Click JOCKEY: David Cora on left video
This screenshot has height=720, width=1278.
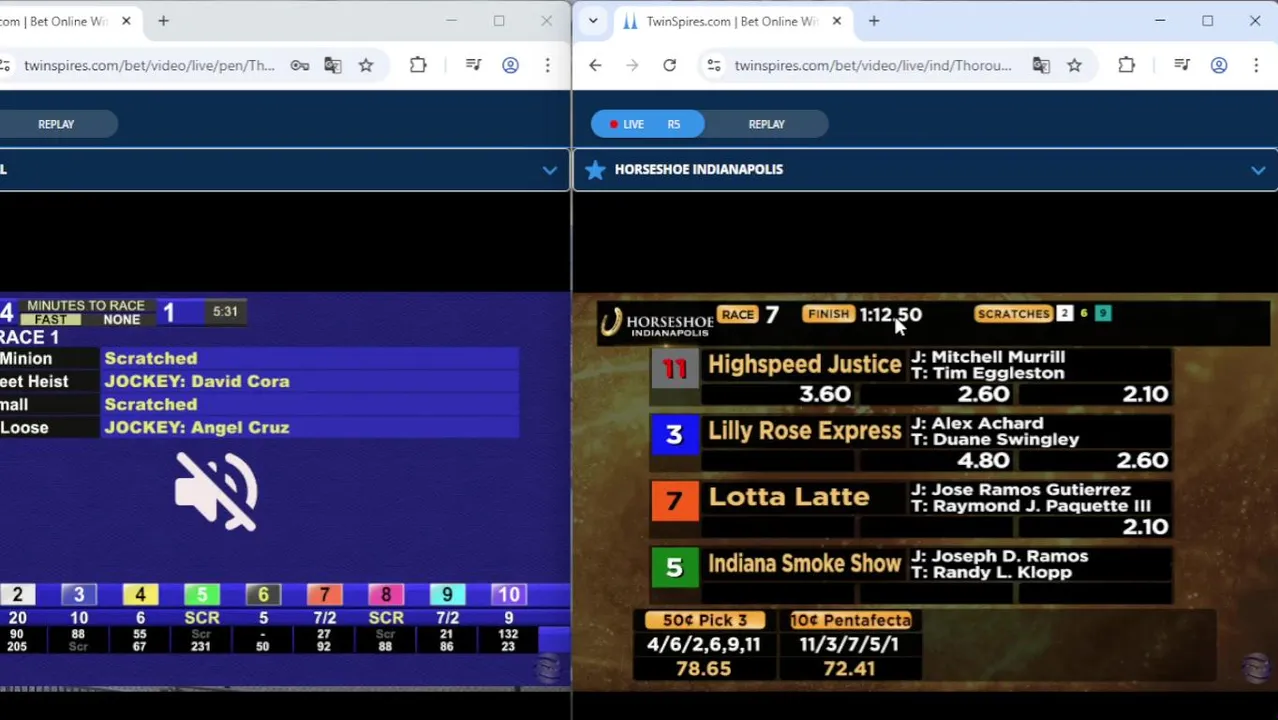(x=197, y=381)
